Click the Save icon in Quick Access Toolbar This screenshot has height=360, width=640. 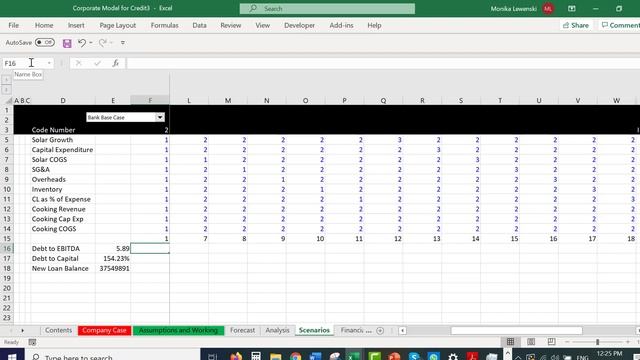point(67,43)
